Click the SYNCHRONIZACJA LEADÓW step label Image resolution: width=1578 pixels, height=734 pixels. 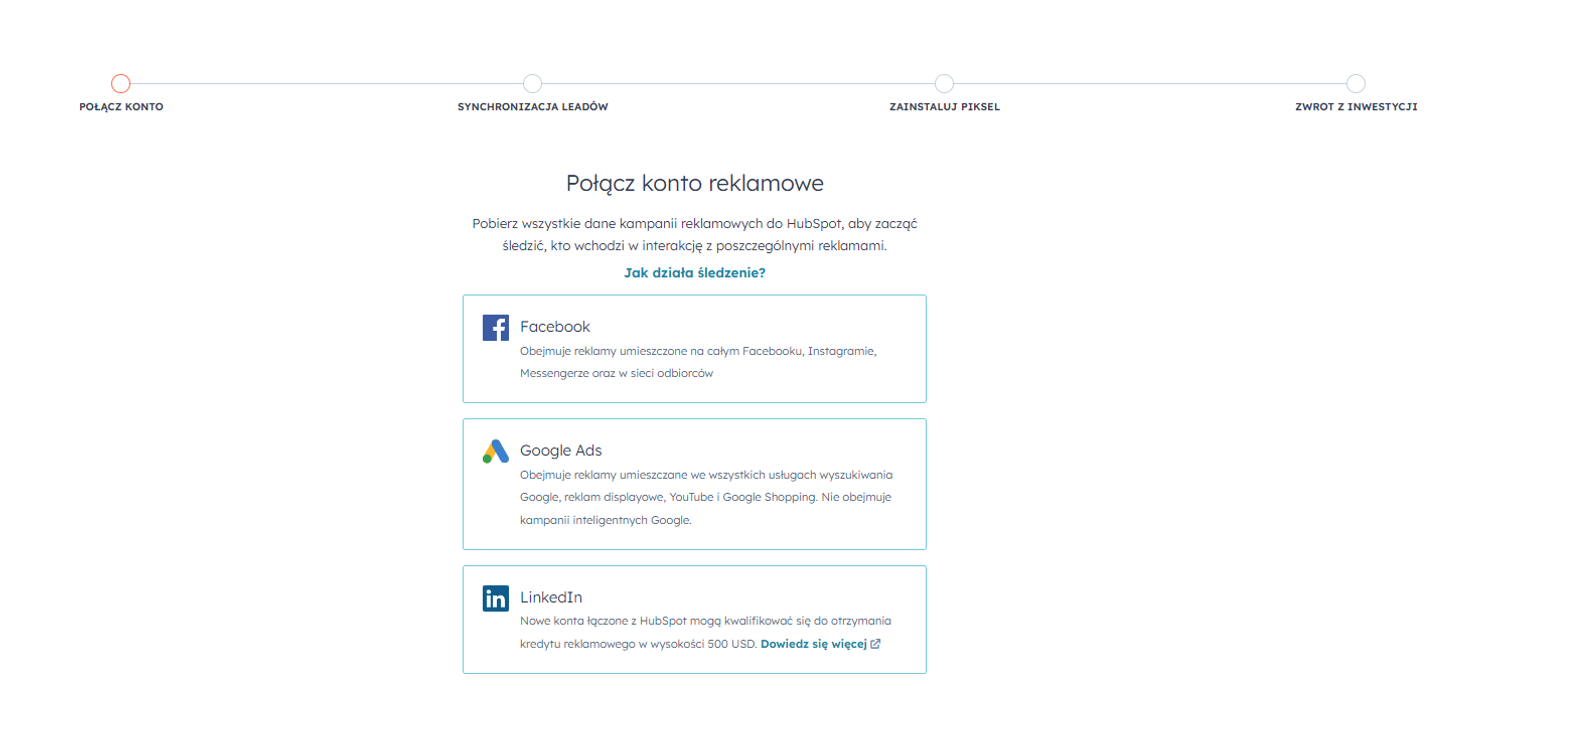click(x=533, y=107)
